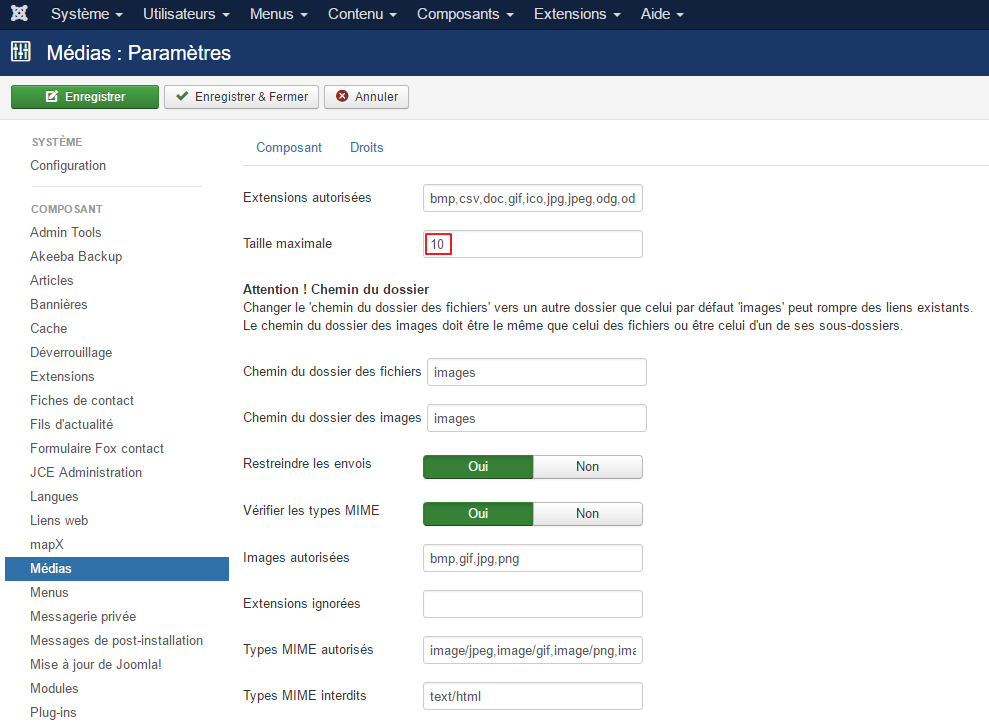The width and height of the screenshot is (989, 728).
Task: Open the Composants dropdown menu
Action: click(x=465, y=15)
